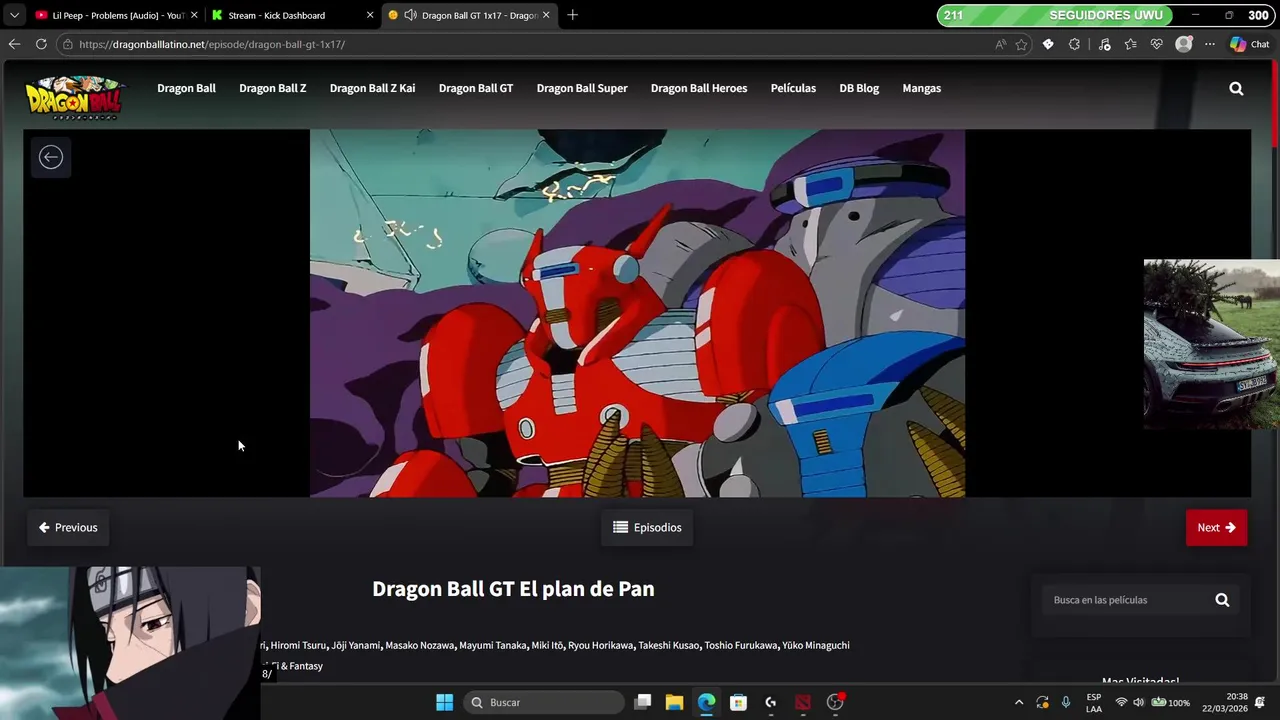Click the video player frame
This screenshot has width=1280, height=720.
click(637, 313)
